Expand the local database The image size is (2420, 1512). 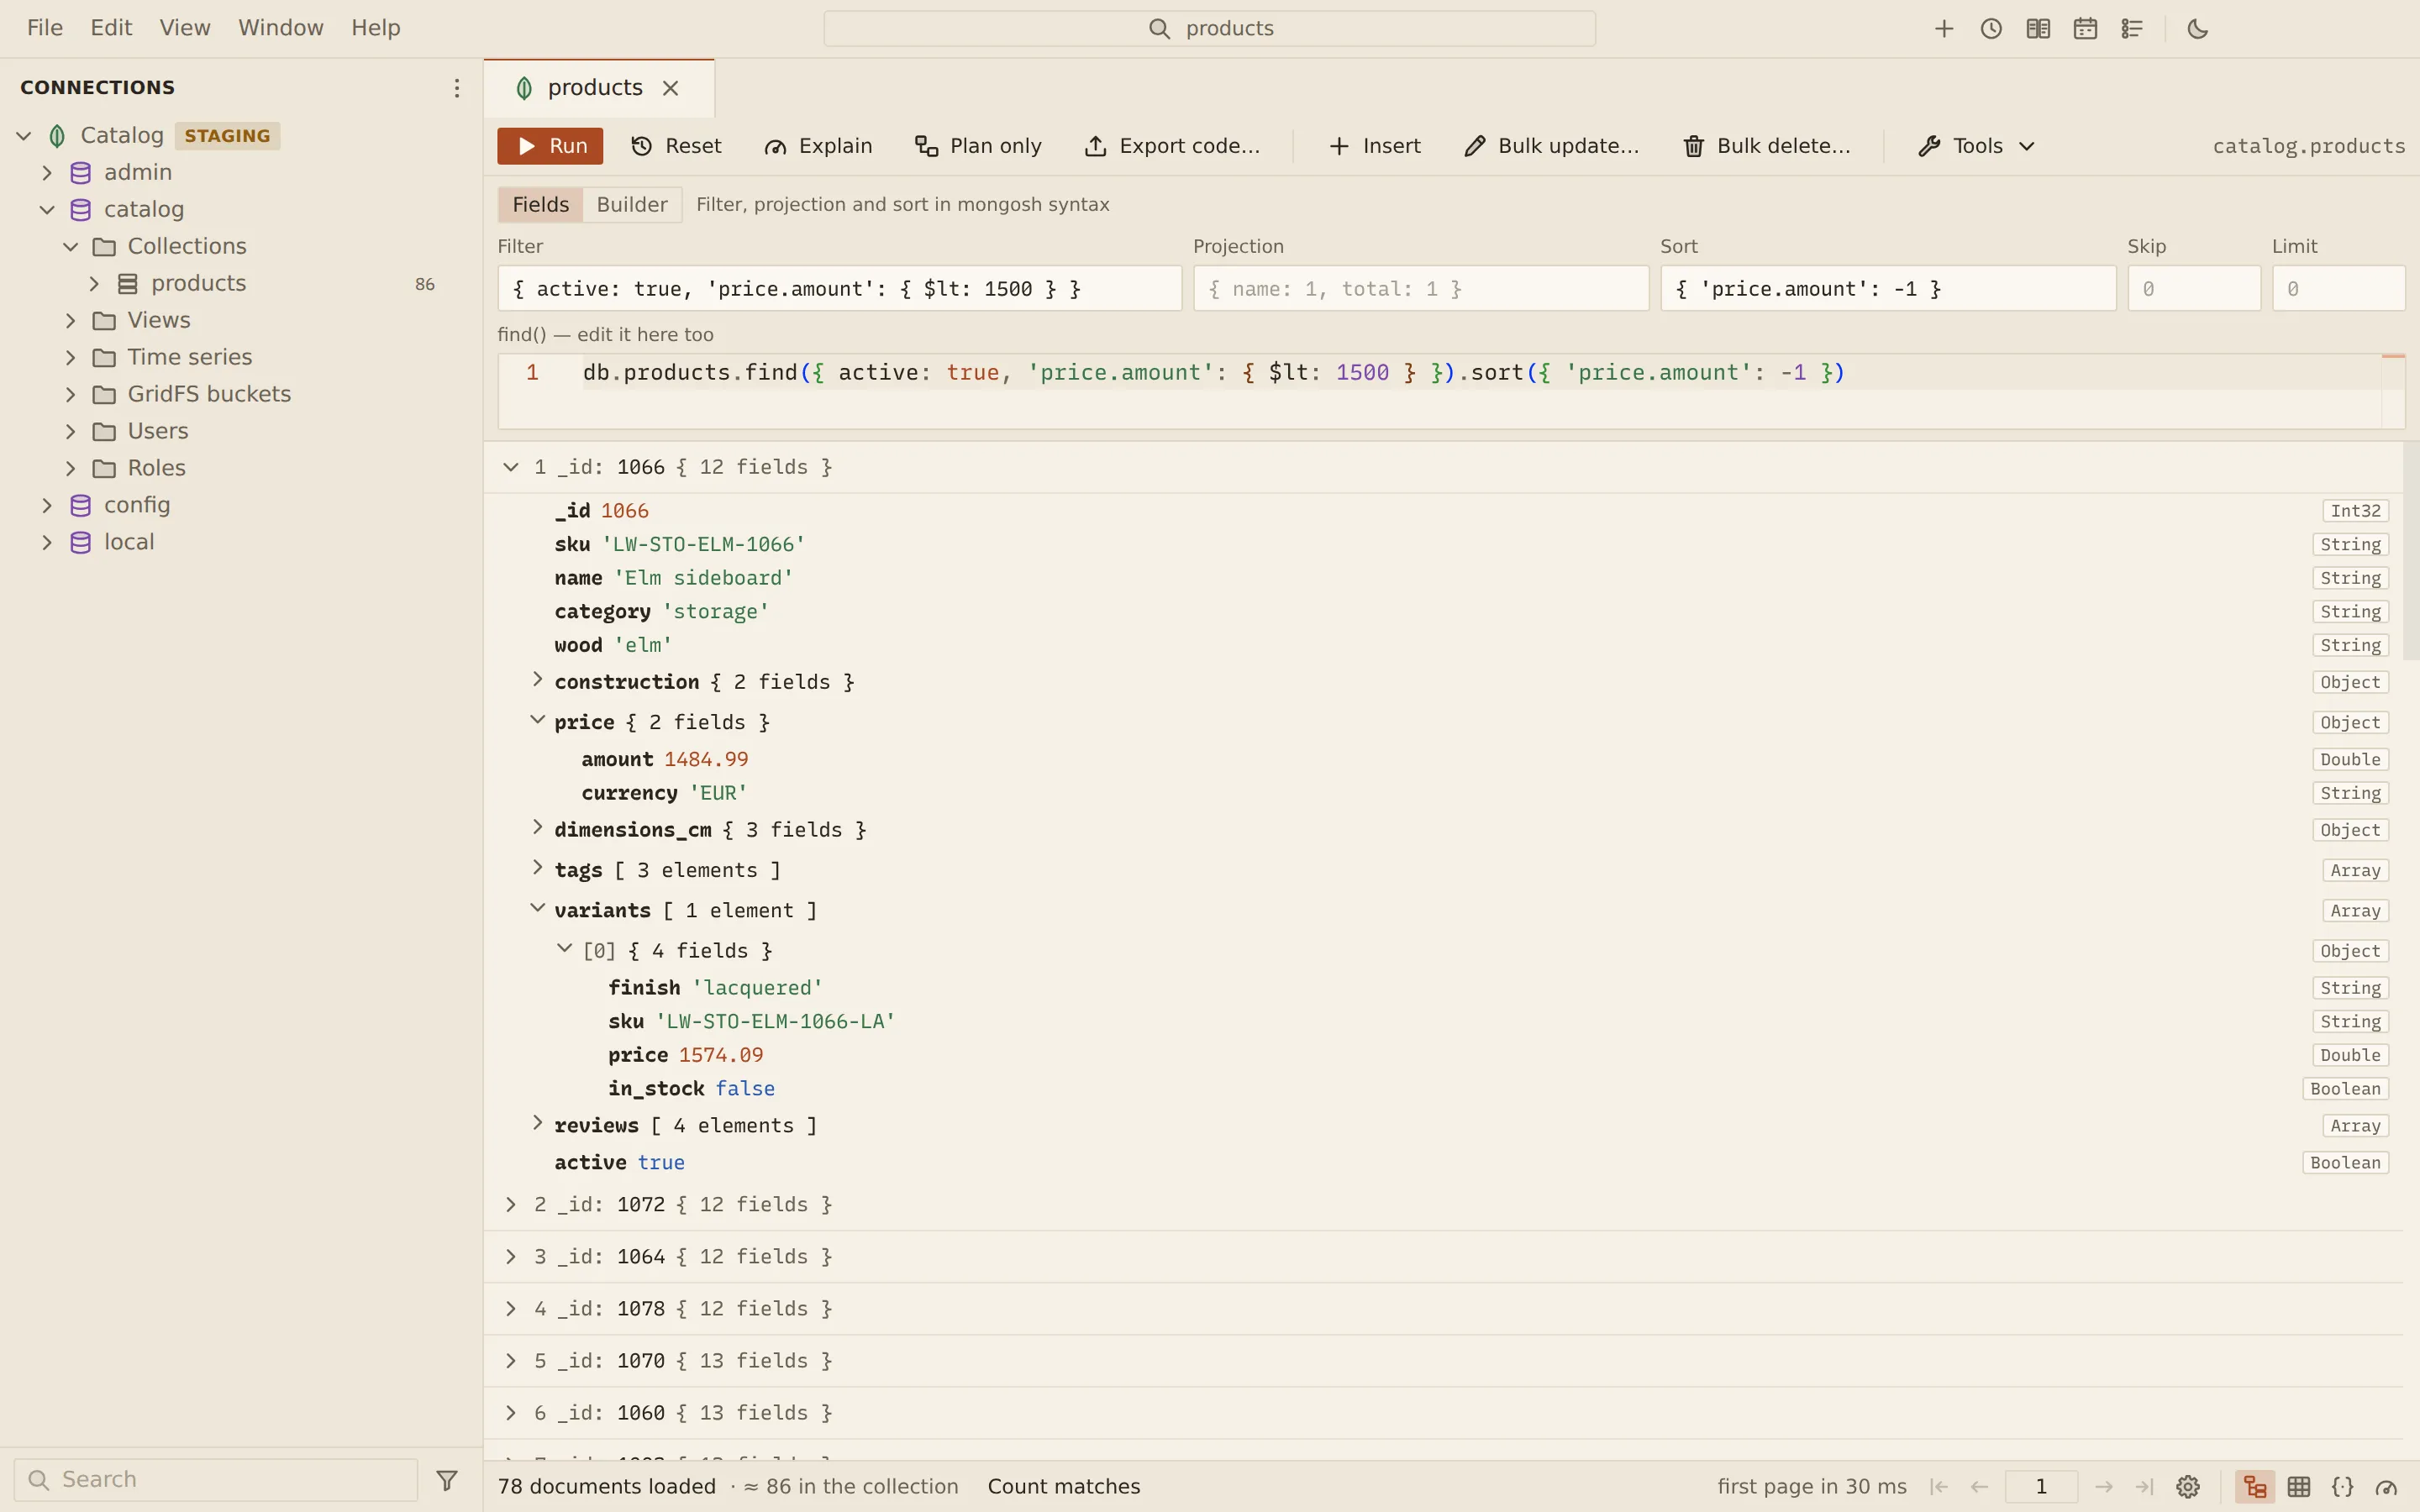point(47,543)
